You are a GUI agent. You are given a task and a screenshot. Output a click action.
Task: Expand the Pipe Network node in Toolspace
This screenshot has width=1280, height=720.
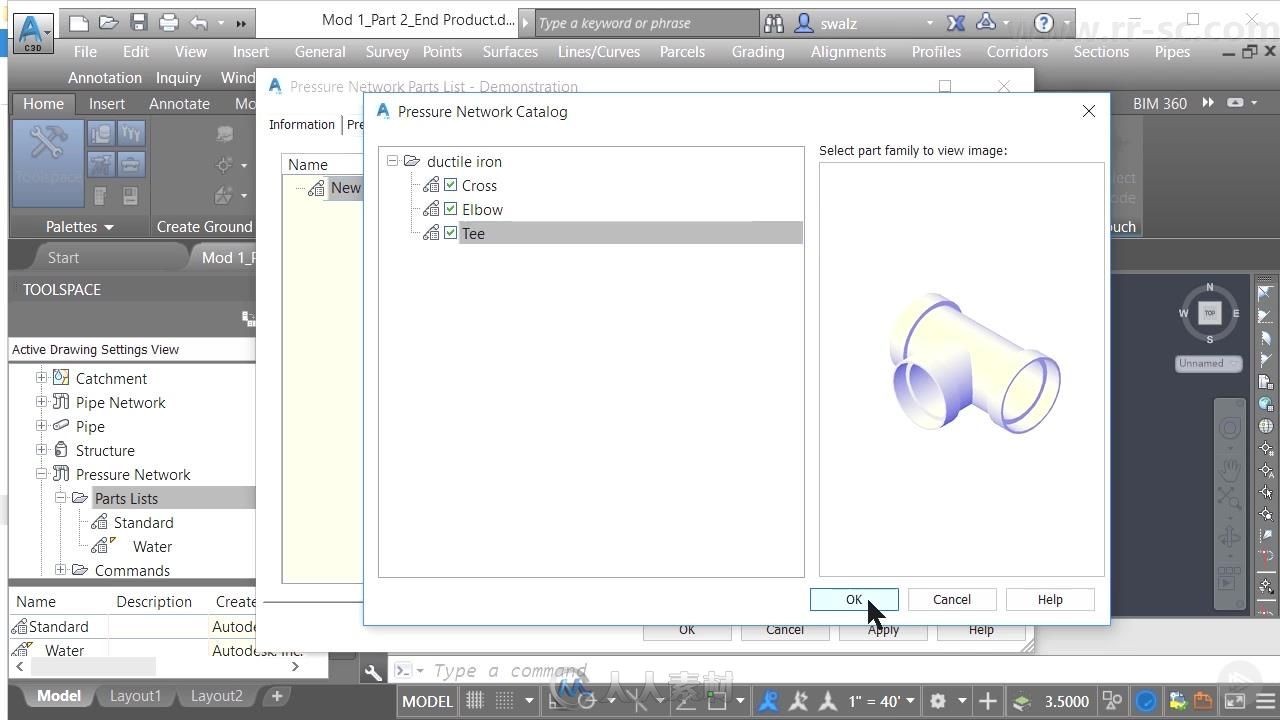click(x=41, y=402)
